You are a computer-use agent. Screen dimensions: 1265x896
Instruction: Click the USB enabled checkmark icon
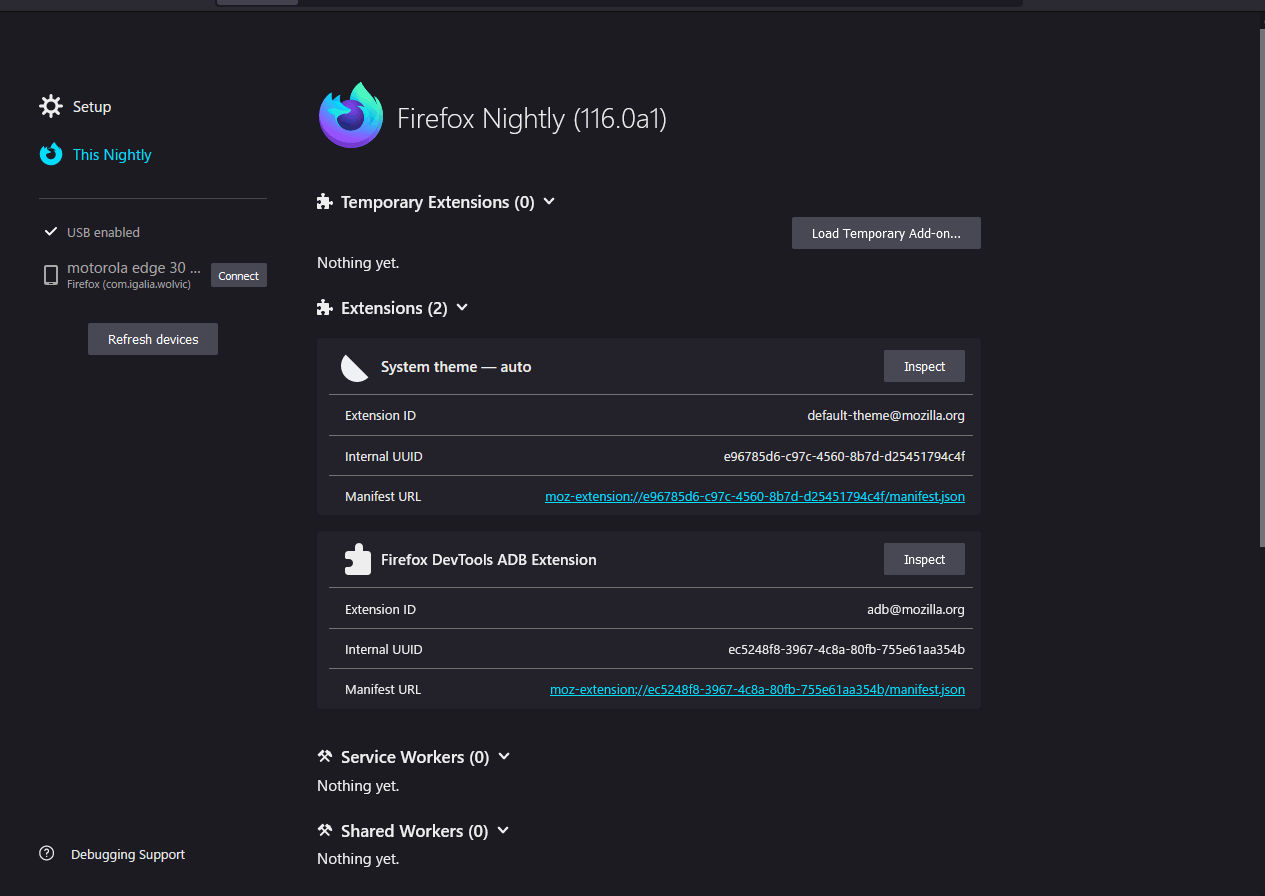51,232
